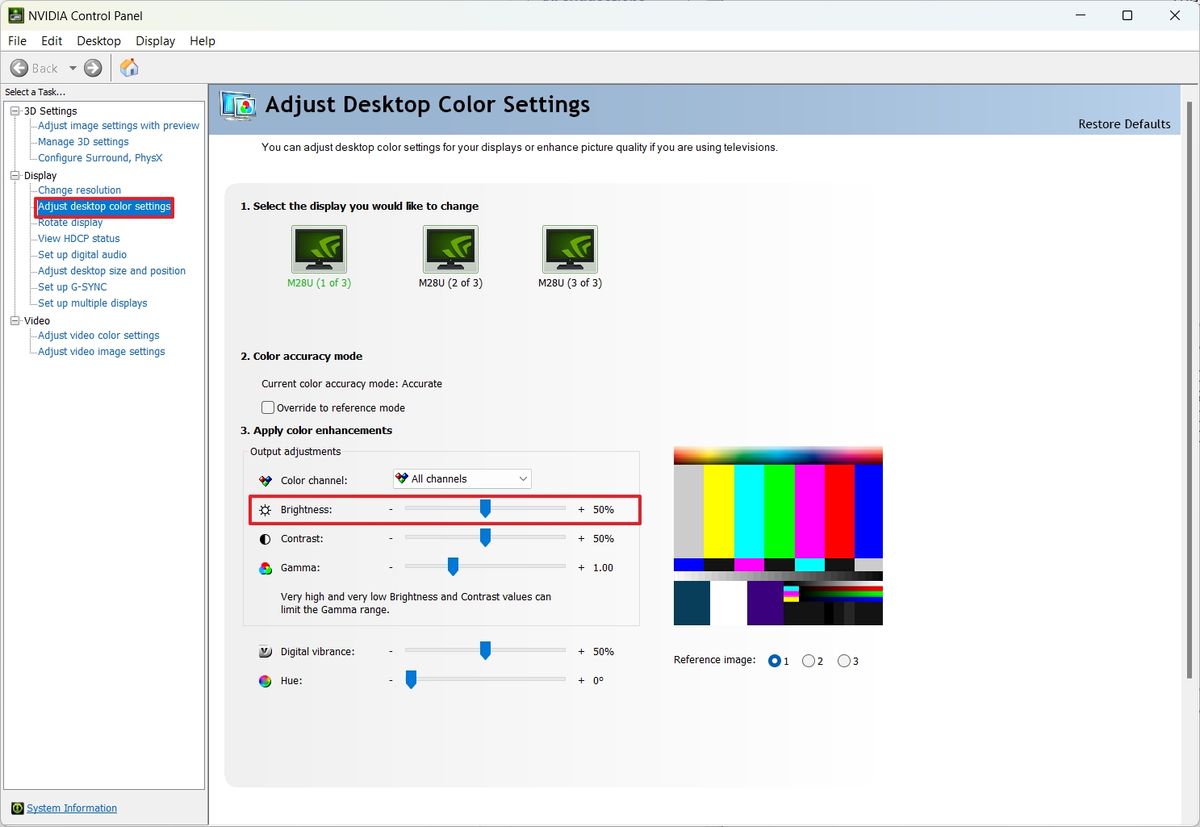The image size is (1200, 827).
Task: Open the Desktop menu
Action: [98, 41]
